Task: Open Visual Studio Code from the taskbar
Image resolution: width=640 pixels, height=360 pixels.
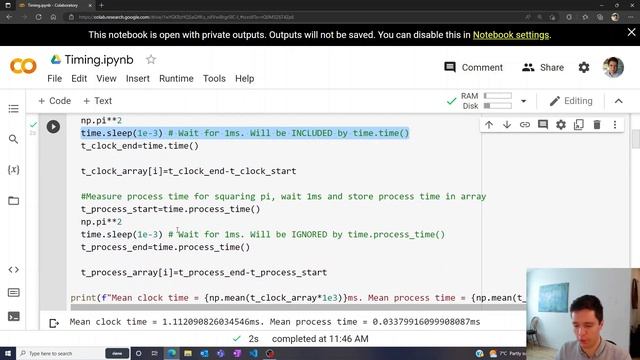Action: [253, 353]
